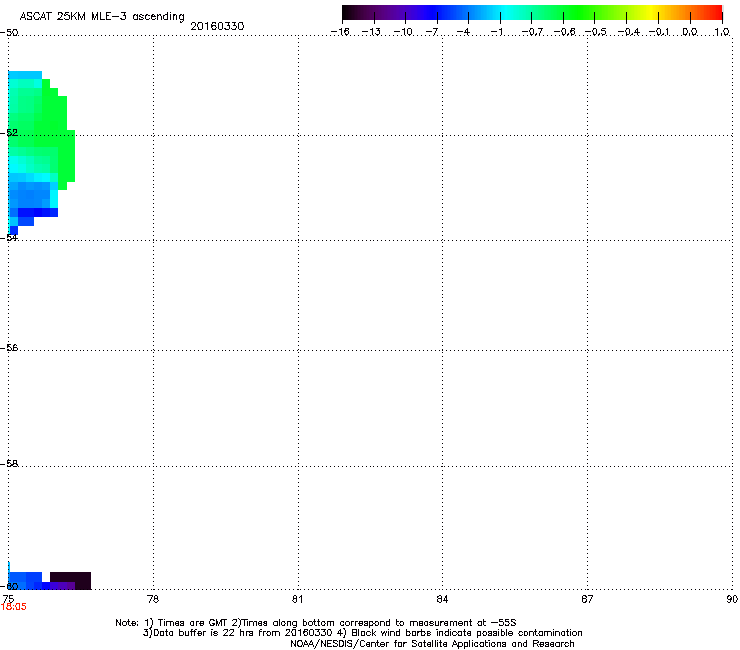Click the "-1" color scale label

(496, 32)
